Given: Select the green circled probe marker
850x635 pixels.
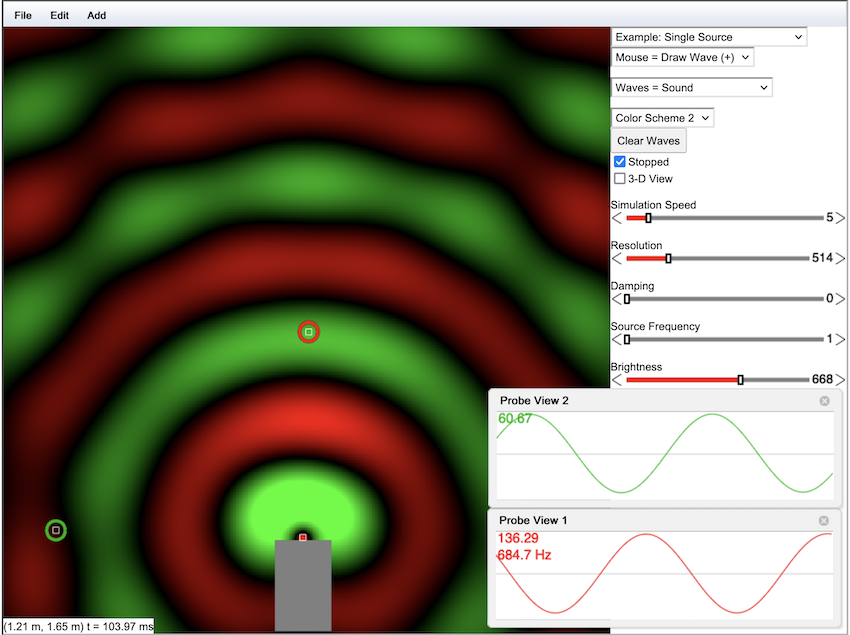Looking at the screenshot, I should 56,530.
